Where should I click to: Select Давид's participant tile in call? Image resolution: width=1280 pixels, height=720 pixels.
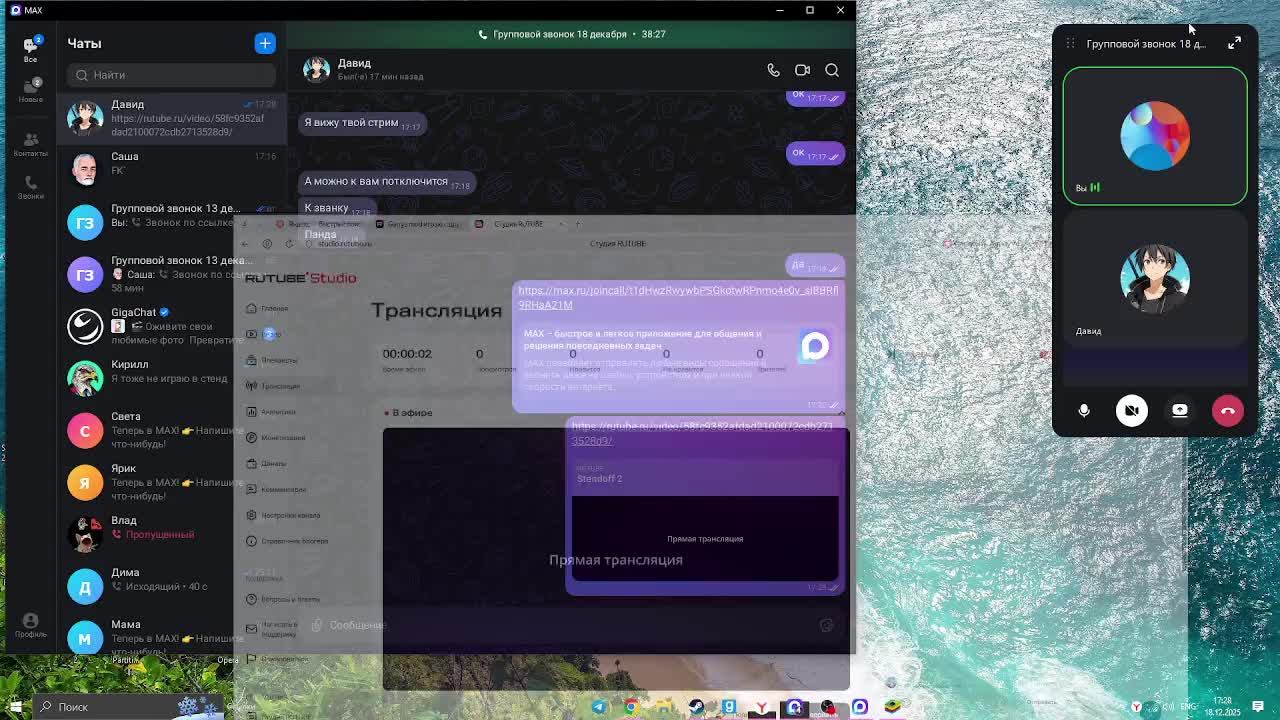point(1155,280)
